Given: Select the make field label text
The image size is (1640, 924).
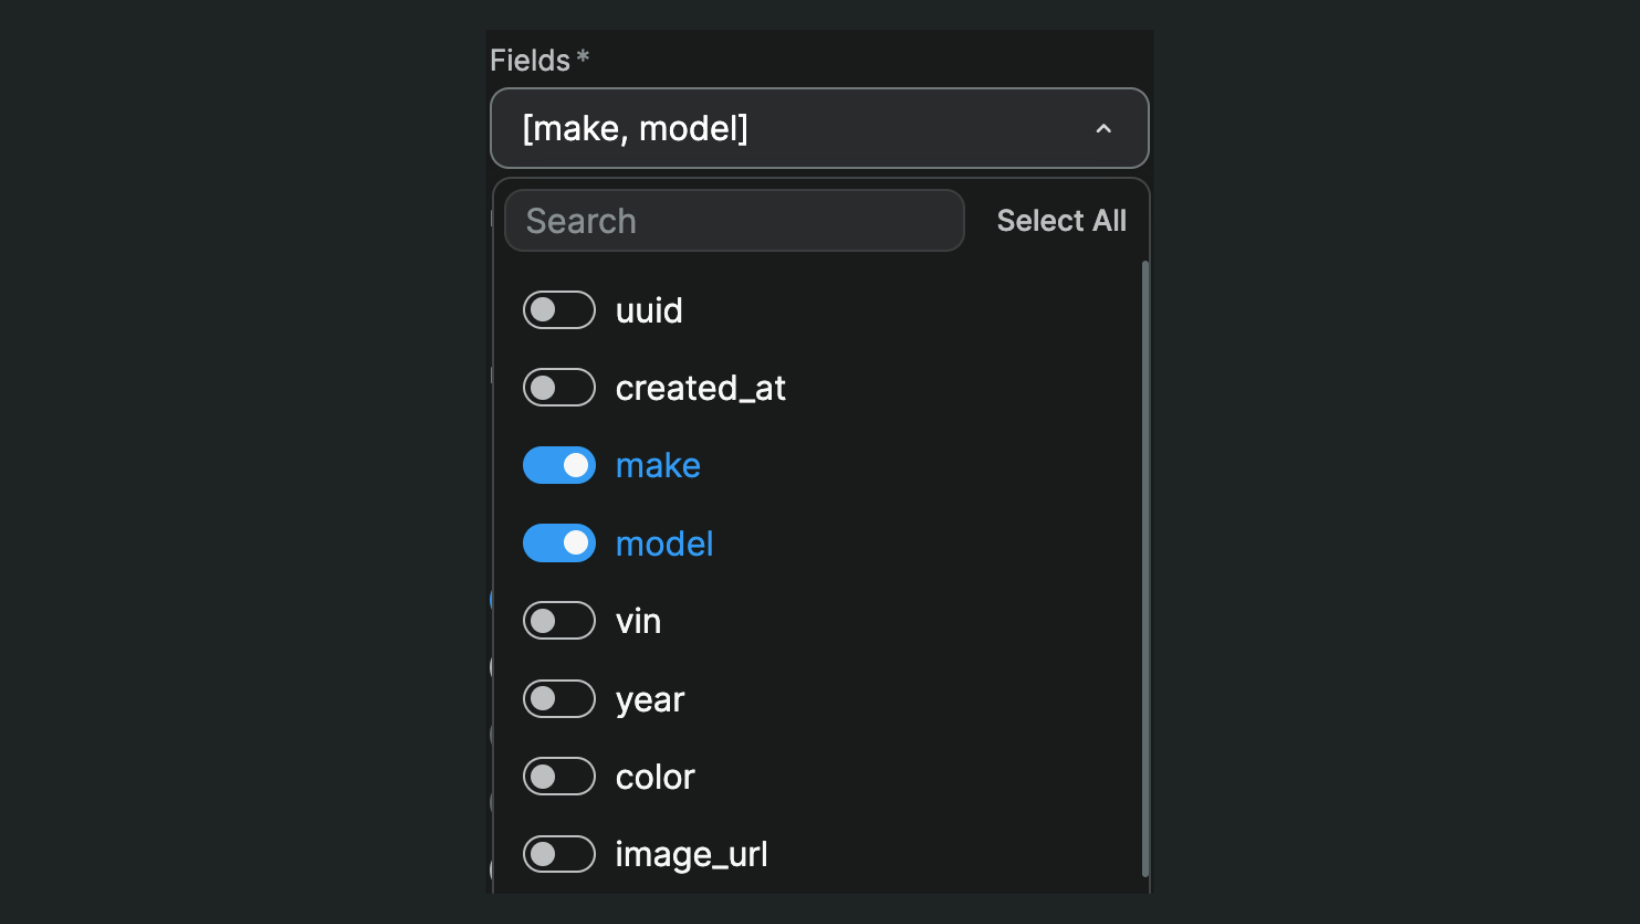Looking at the screenshot, I should (x=657, y=464).
